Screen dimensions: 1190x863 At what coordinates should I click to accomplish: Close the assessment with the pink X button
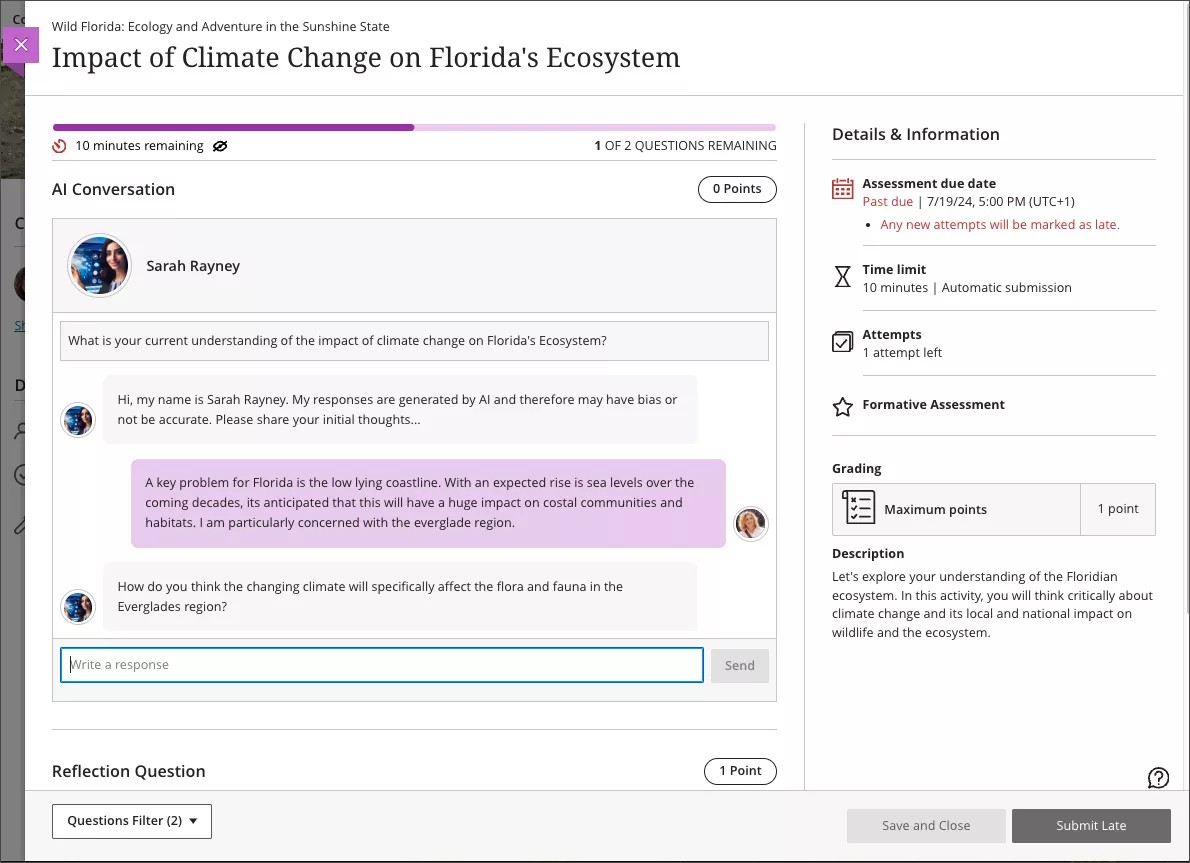click(x=21, y=45)
